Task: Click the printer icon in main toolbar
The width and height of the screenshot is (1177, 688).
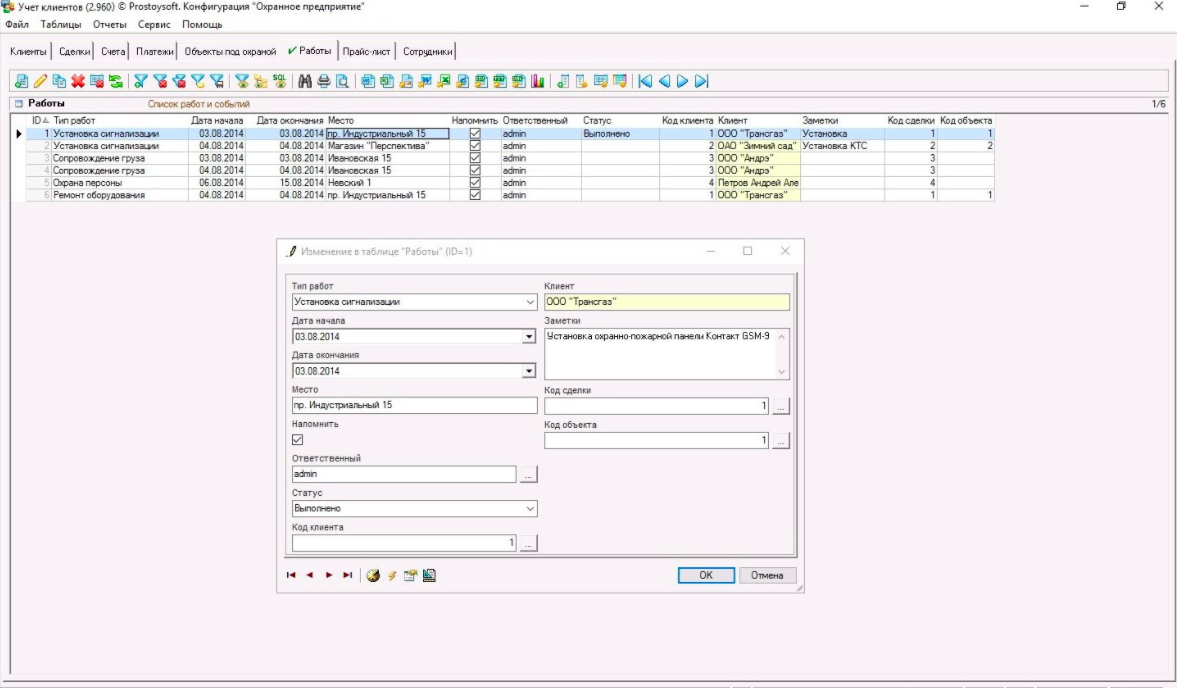Action: click(x=324, y=81)
